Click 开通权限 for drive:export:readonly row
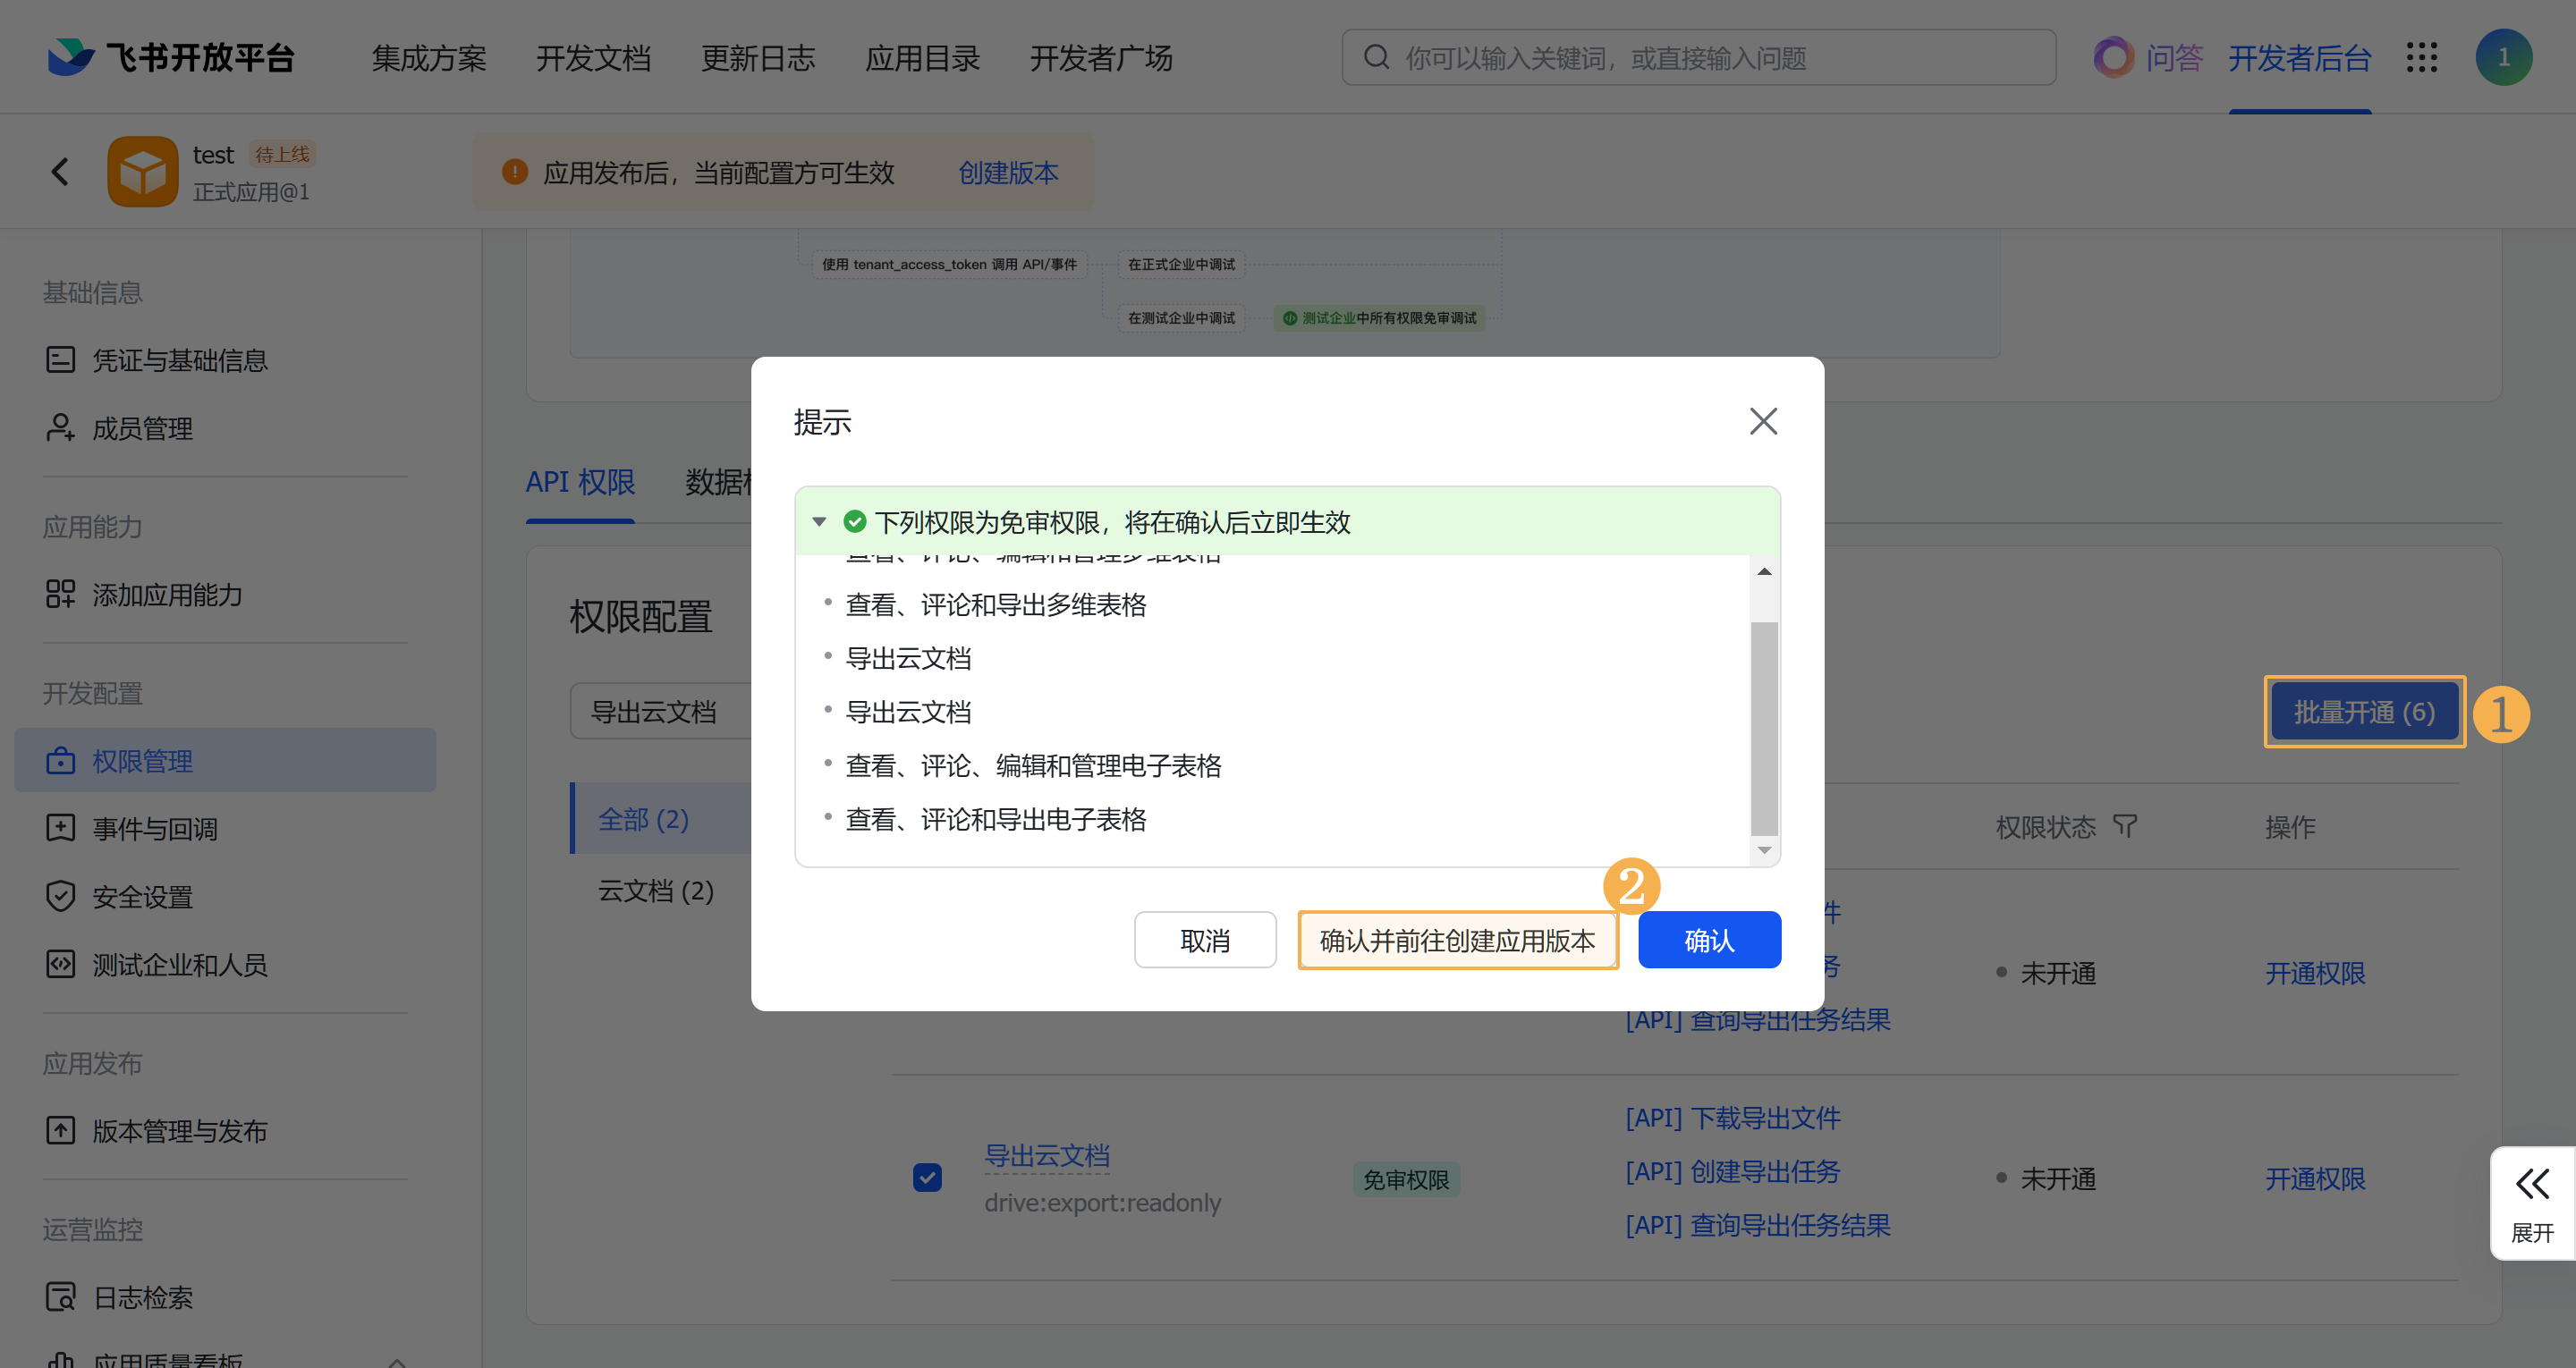This screenshot has height=1368, width=2576. pyautogui.click(x=2315, y=1178)
